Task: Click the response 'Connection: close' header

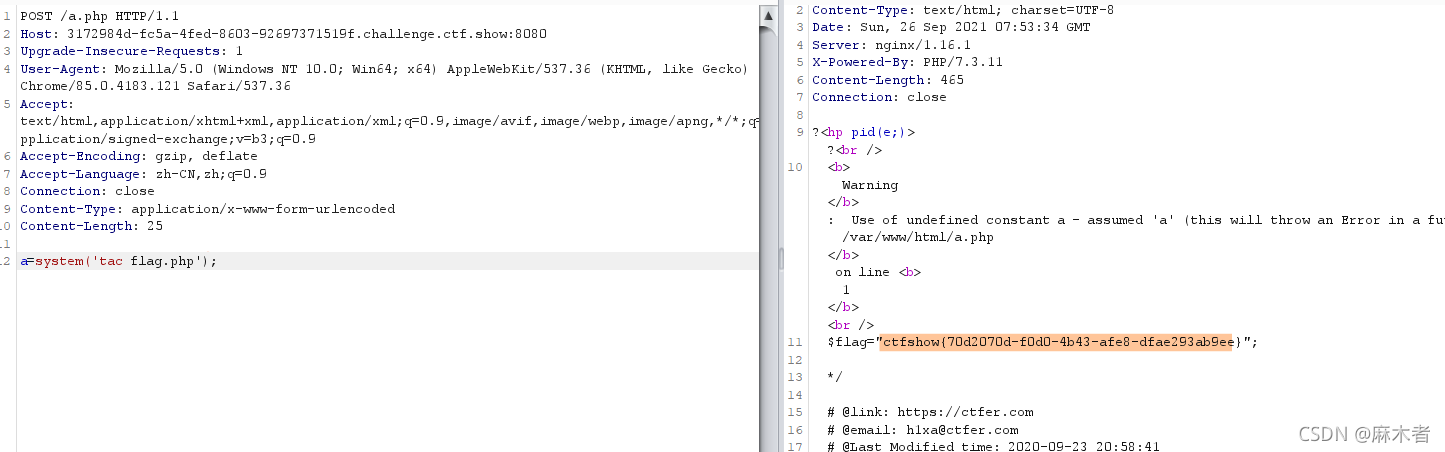Action: (879, 97)
